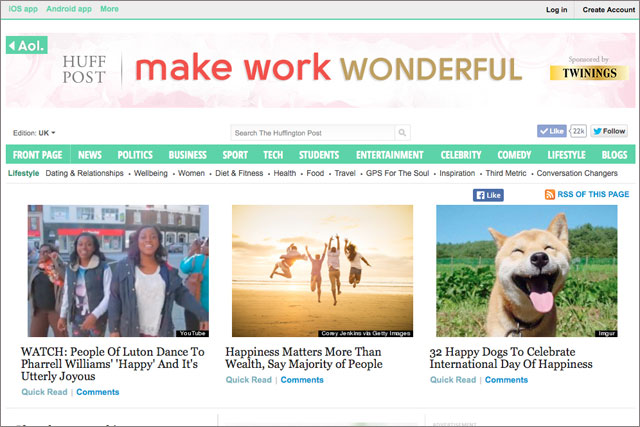Image resolution: width=640 pixels, height=427 pixels.
Task: Click the Android app link
Action: pyautogui.click(x=69, y=9)
